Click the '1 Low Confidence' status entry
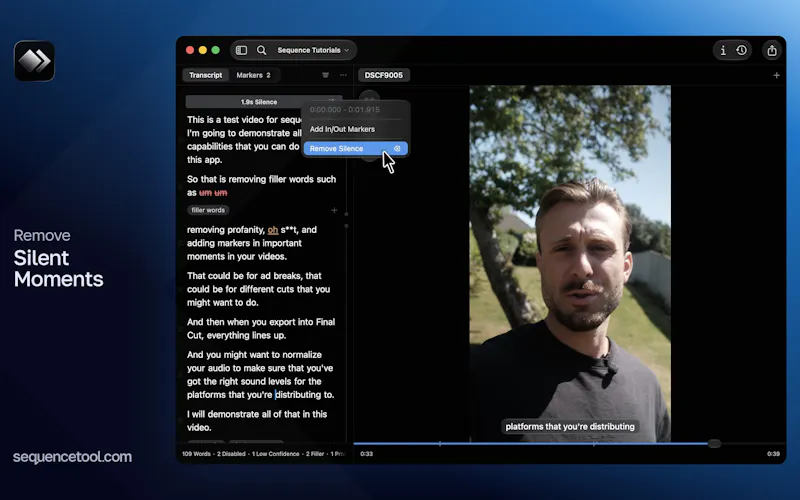The height and width of the screenshot is (500, 800). click(276, 454)
